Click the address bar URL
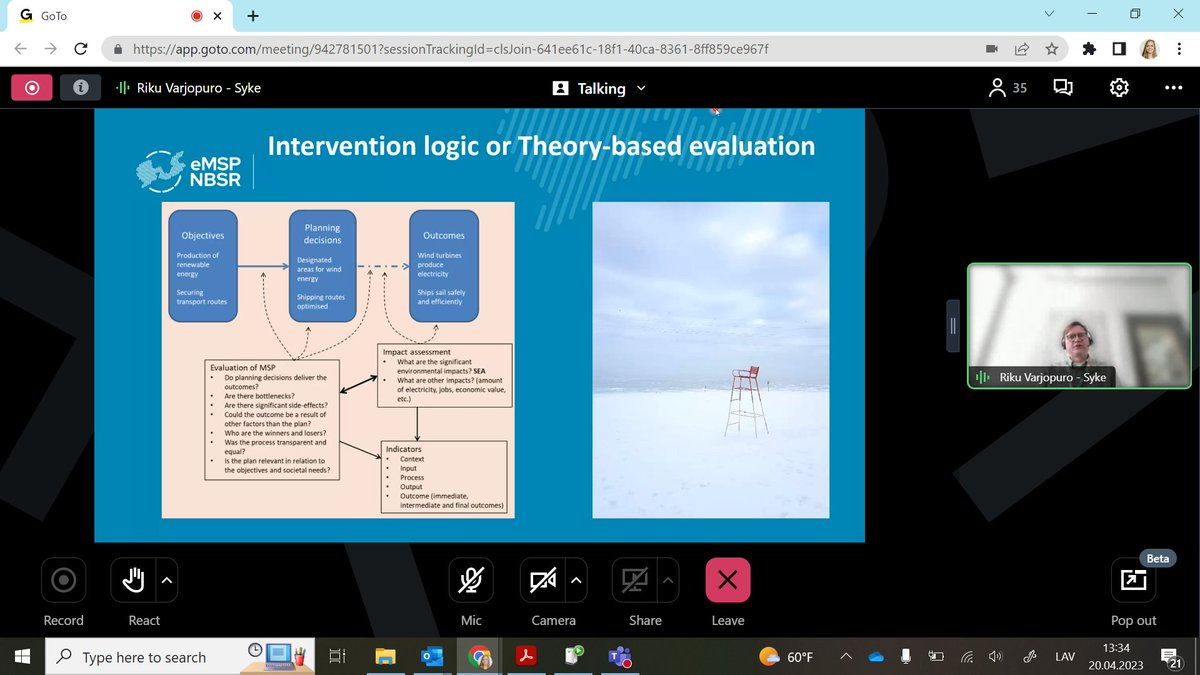The width and height of the screenshot is (1200, 675). coord(450,48)
